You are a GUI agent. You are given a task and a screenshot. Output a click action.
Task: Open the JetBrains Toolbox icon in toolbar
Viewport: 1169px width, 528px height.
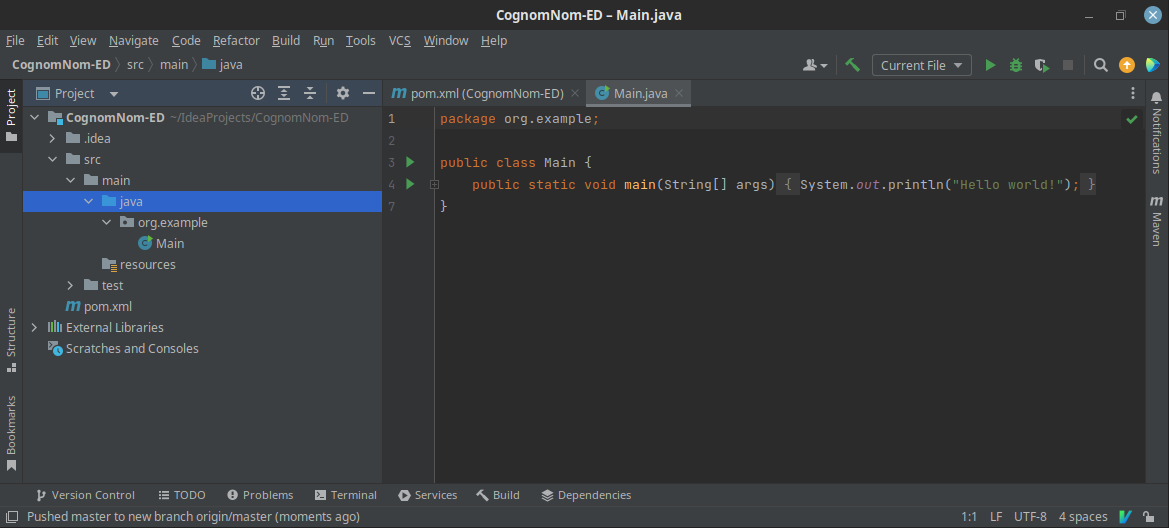tap(1153, 65)
